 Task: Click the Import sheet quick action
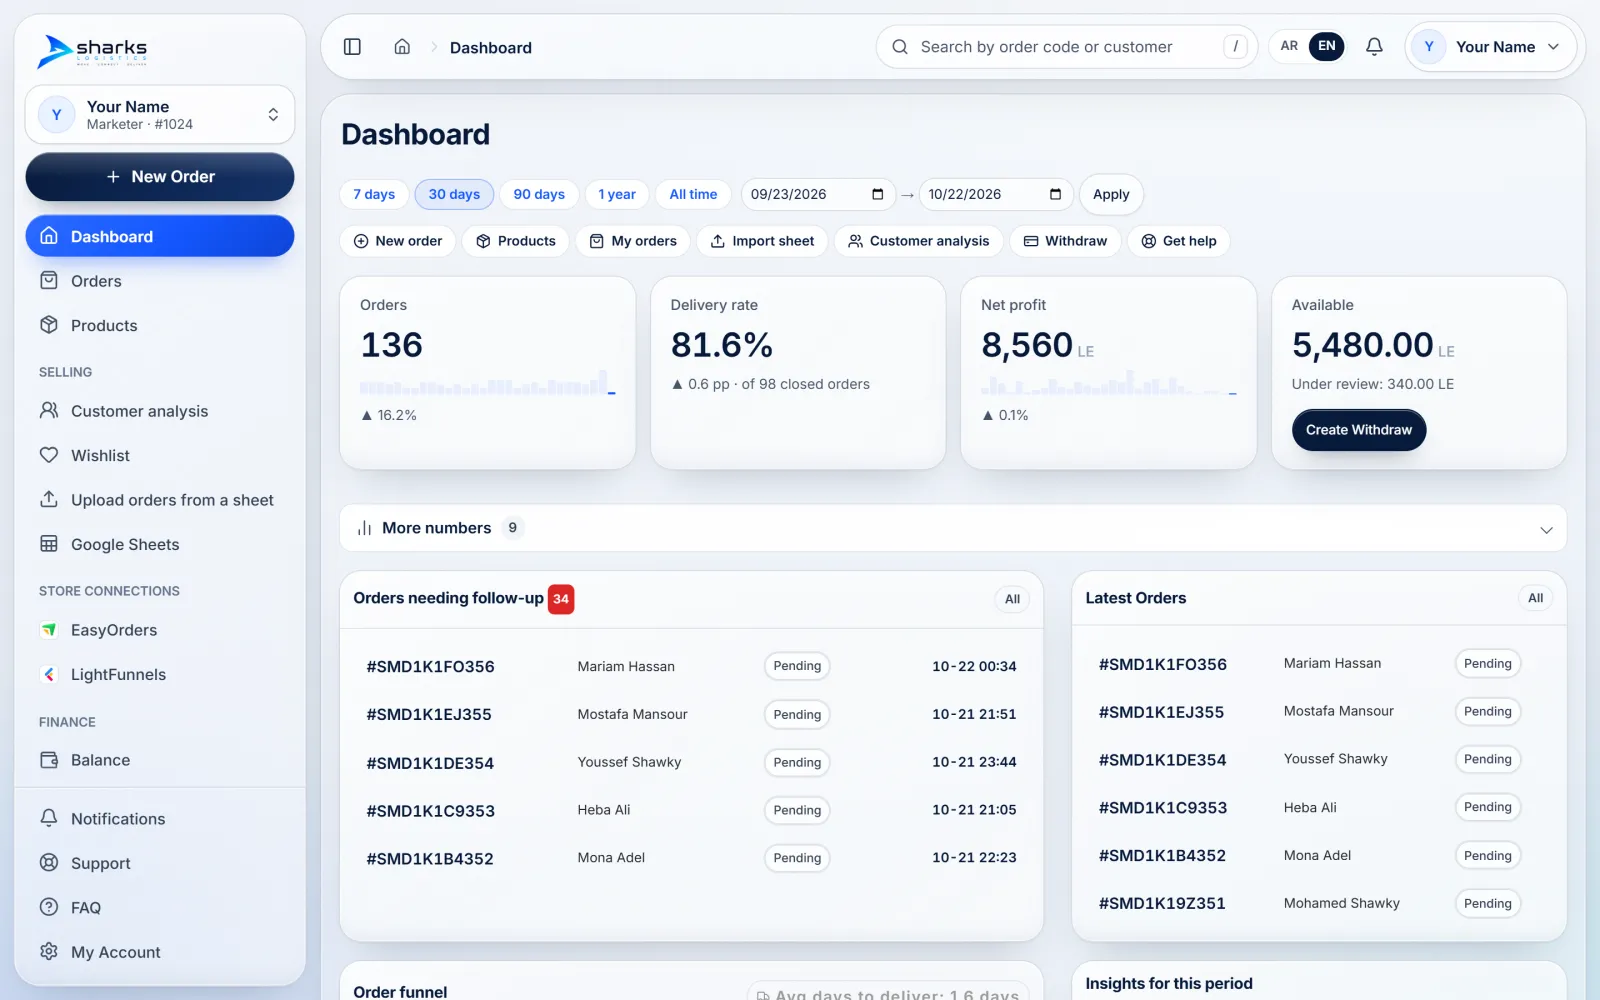(762, 241)
